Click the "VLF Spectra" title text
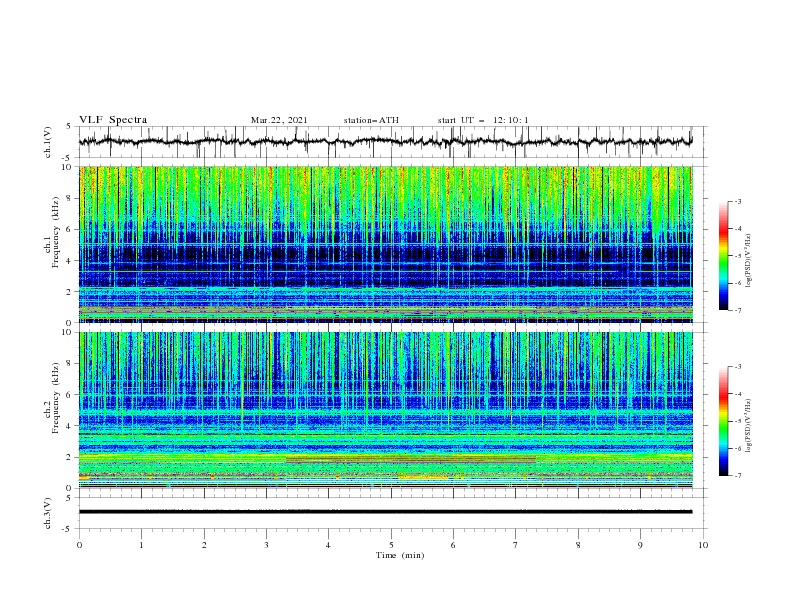 click(x=113, y=120)
